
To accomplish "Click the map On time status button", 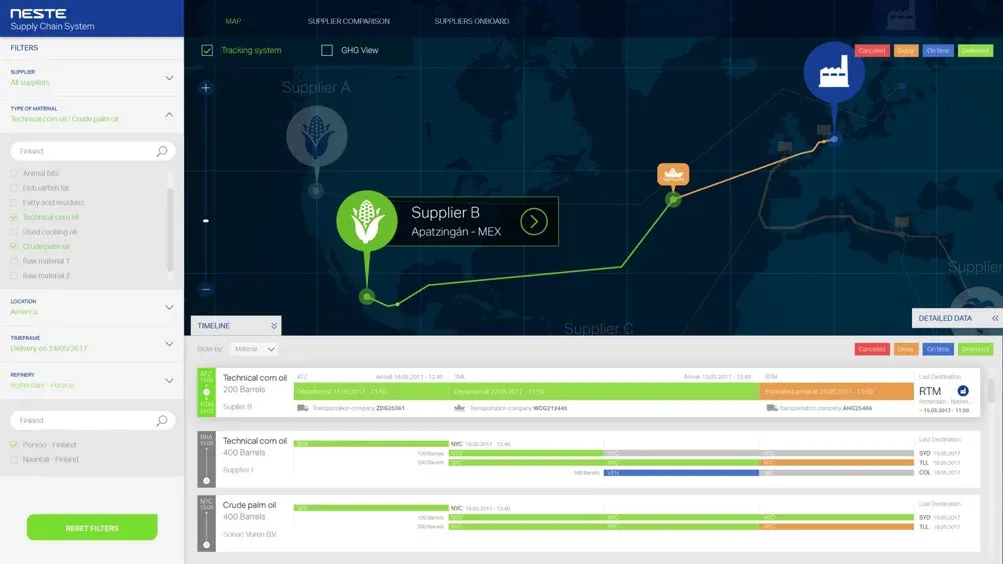I will 938,51.
